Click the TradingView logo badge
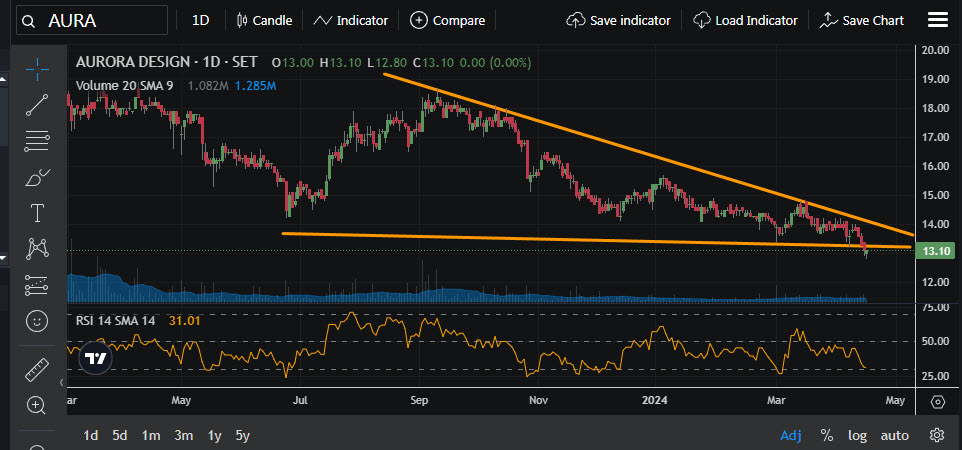Viewport: 962px width, 450px height. 96,359
